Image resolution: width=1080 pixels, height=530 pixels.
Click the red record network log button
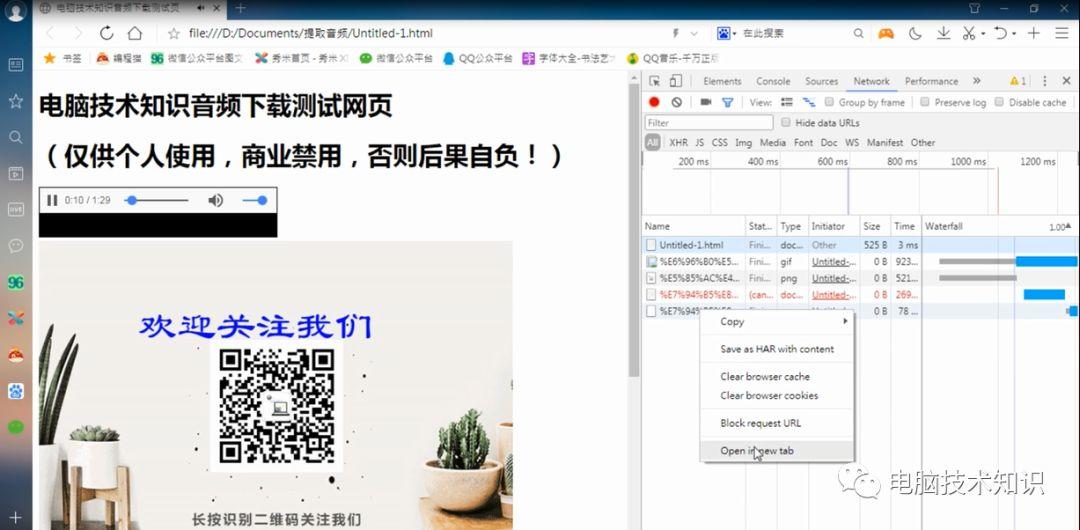(654, 102)
